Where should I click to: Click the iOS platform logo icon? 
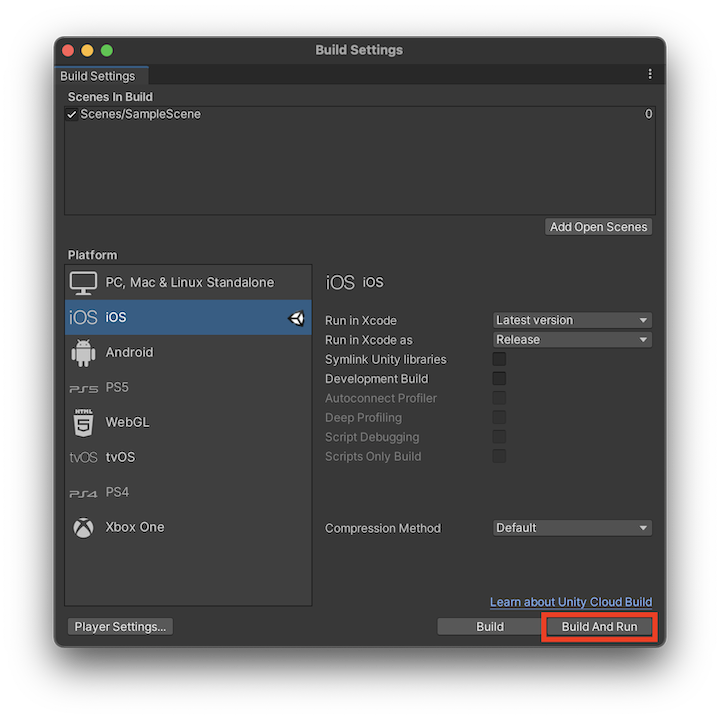coord(83,317)
